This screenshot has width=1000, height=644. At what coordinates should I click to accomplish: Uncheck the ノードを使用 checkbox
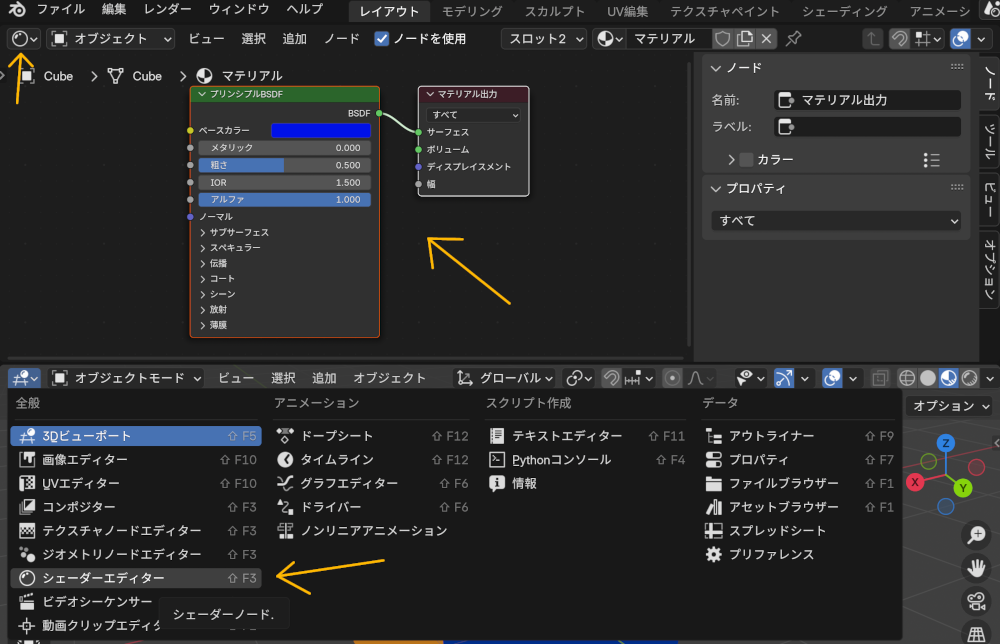(x=381, y=39)
